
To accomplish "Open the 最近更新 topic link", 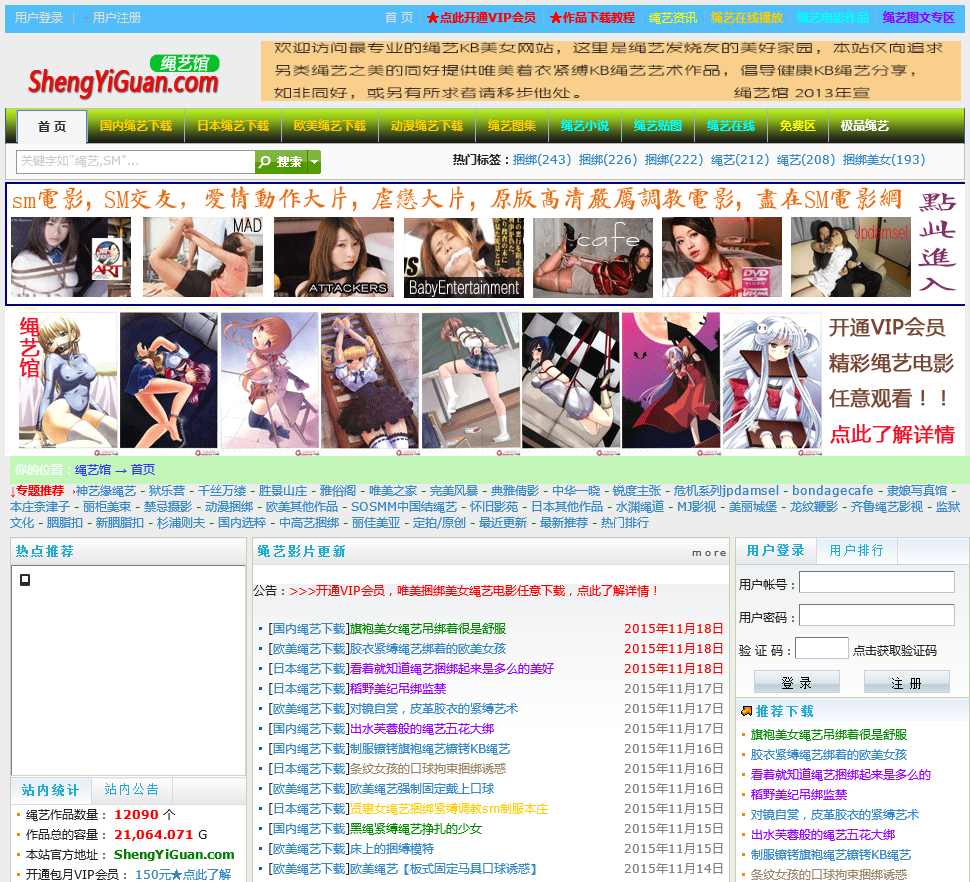I will (503, 523).
